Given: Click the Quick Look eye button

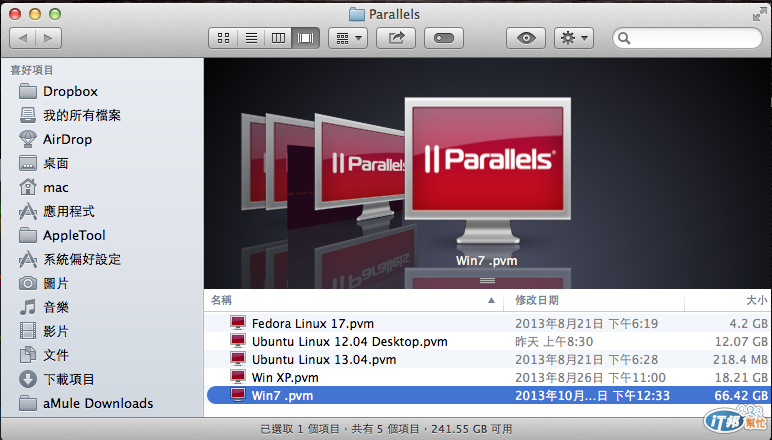Looking at the screenshot, I should (526, 38).
